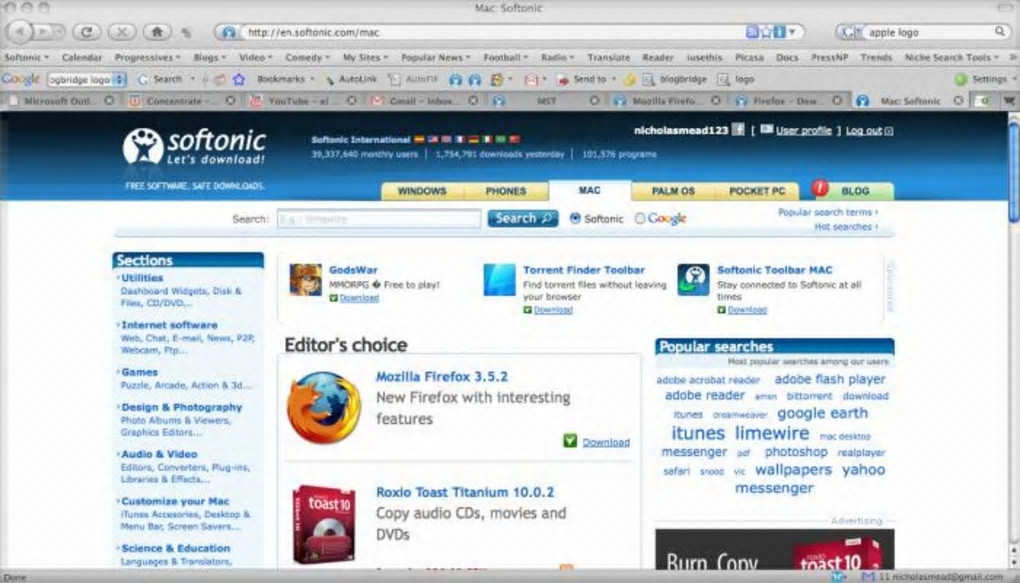Viewport: 1020px width, 583px height.
Task: Click the Torrent Finder Toolbar icon
Action: tap(499, 280)
